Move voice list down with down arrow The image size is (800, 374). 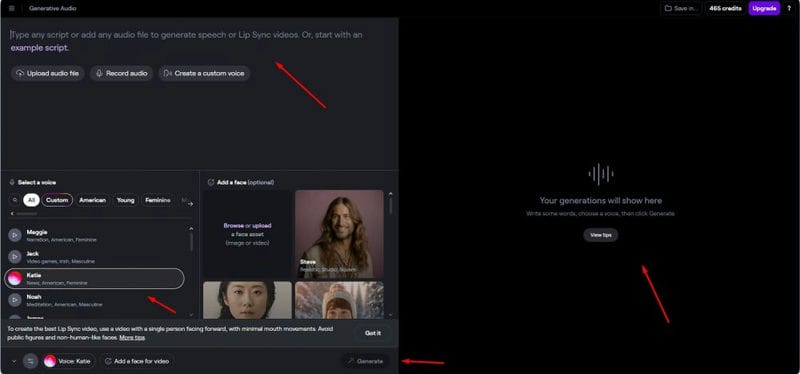pos(191,315)
